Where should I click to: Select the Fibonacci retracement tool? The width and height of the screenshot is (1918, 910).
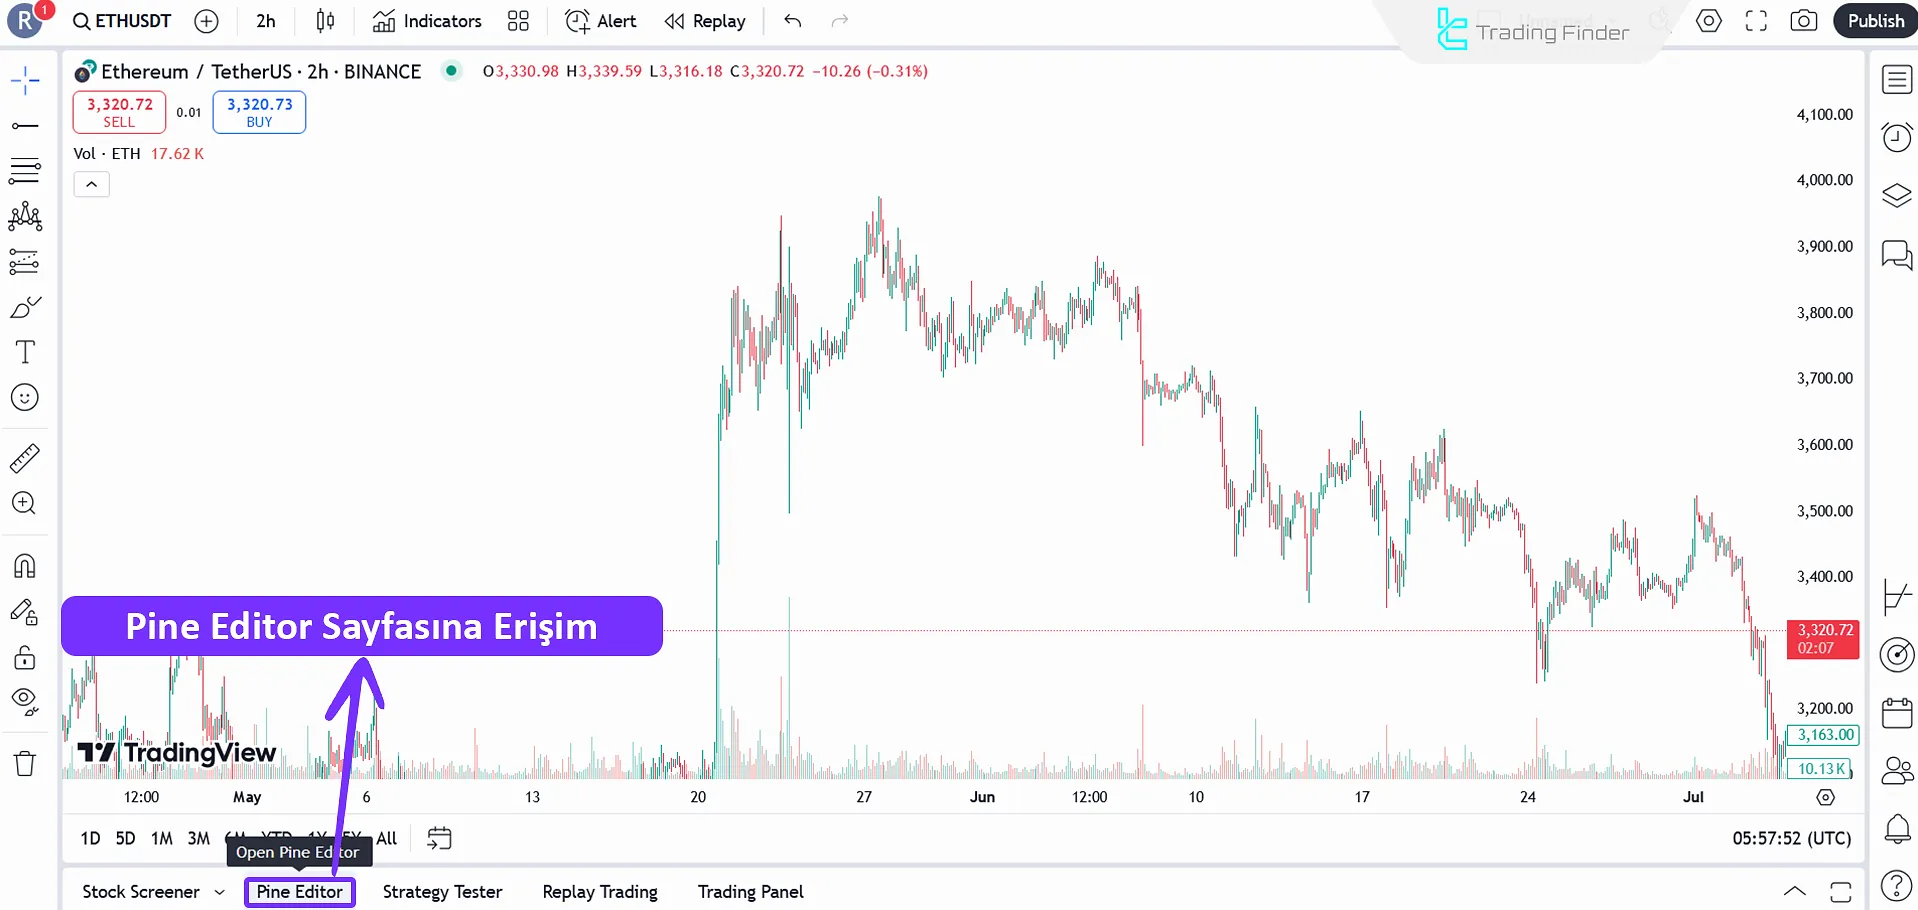pos(25,170)
